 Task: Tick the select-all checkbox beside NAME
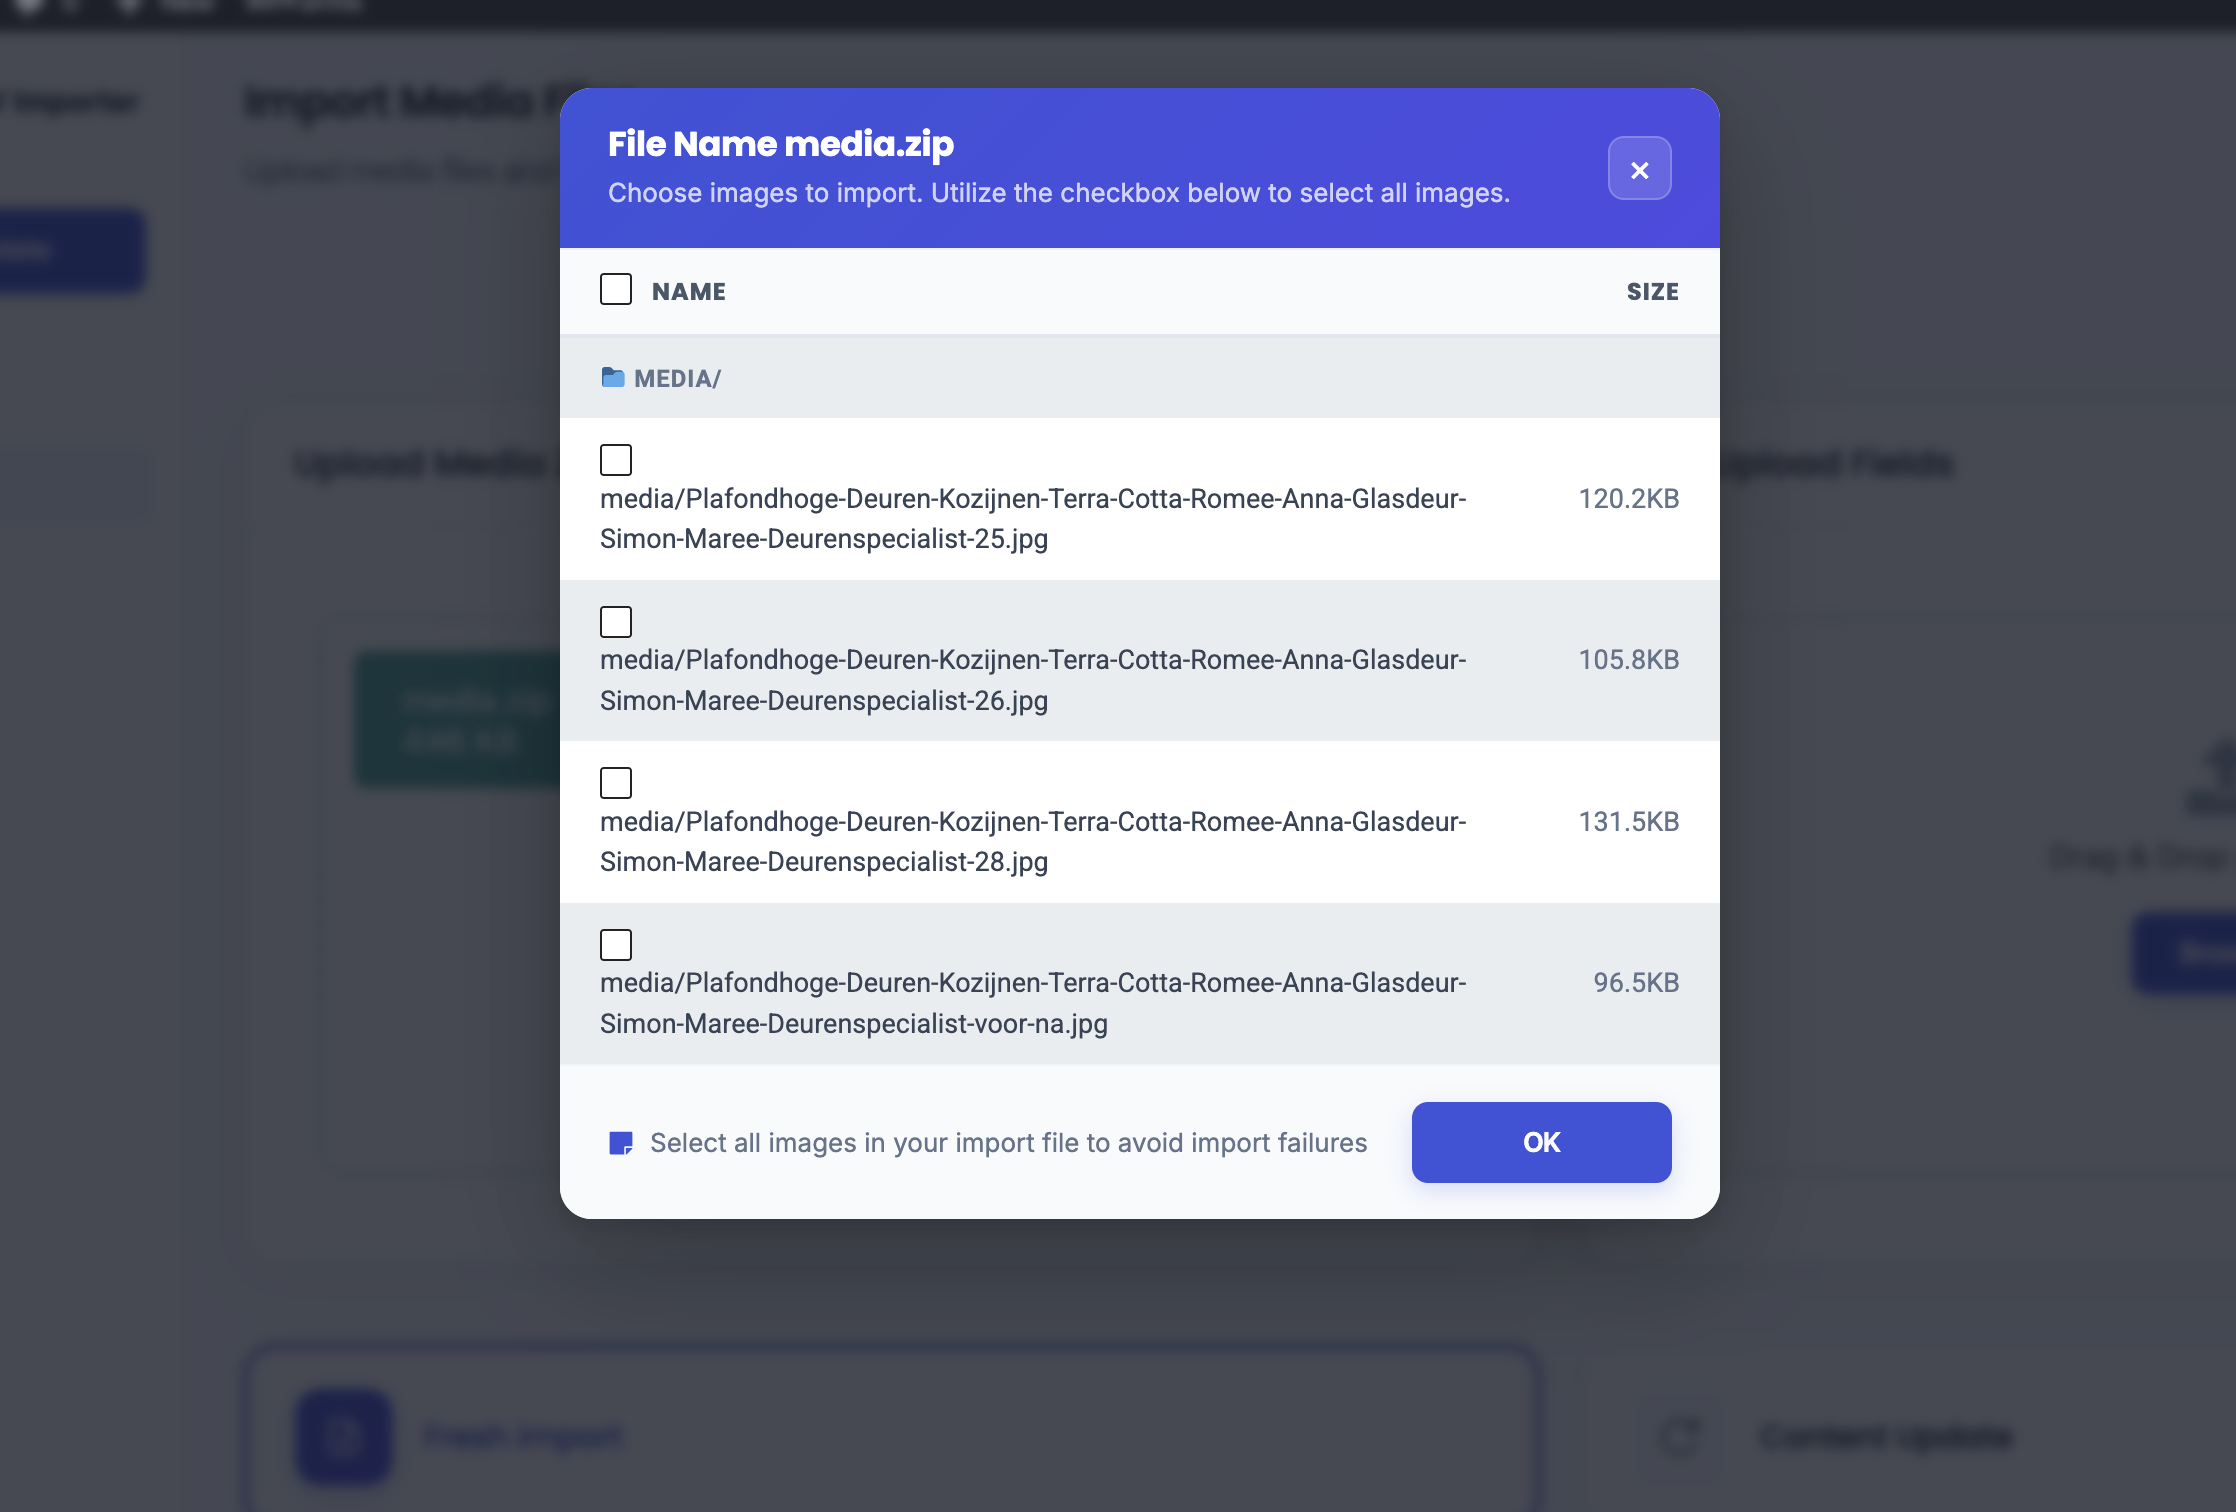[616, 290]
